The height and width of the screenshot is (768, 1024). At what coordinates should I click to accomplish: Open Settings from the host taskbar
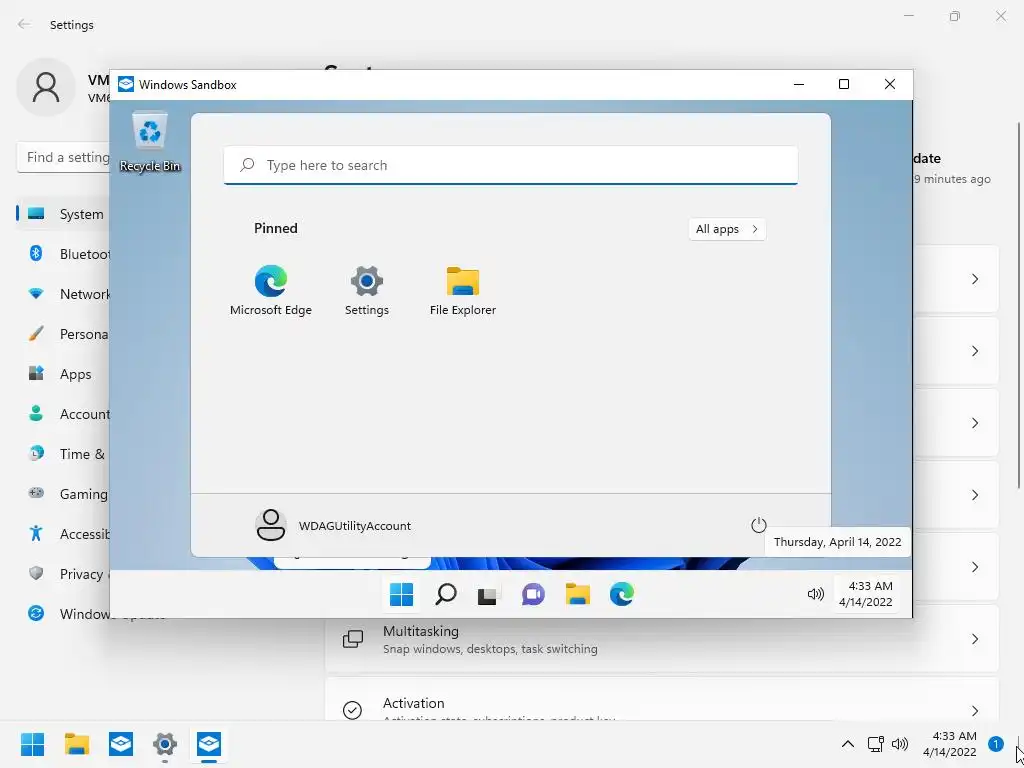(x=165, y=744)
